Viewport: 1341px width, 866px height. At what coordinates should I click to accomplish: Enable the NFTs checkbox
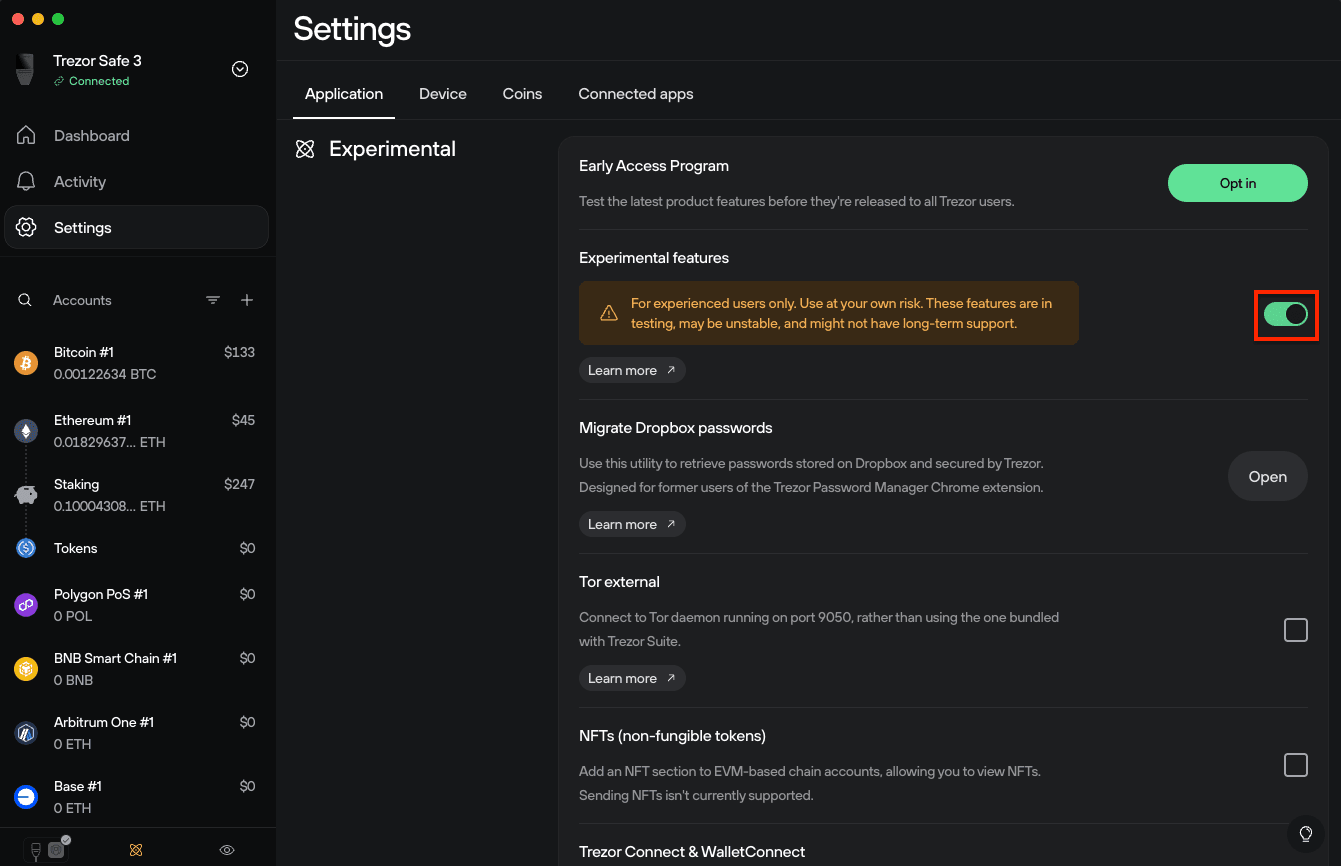[1296, 765]
